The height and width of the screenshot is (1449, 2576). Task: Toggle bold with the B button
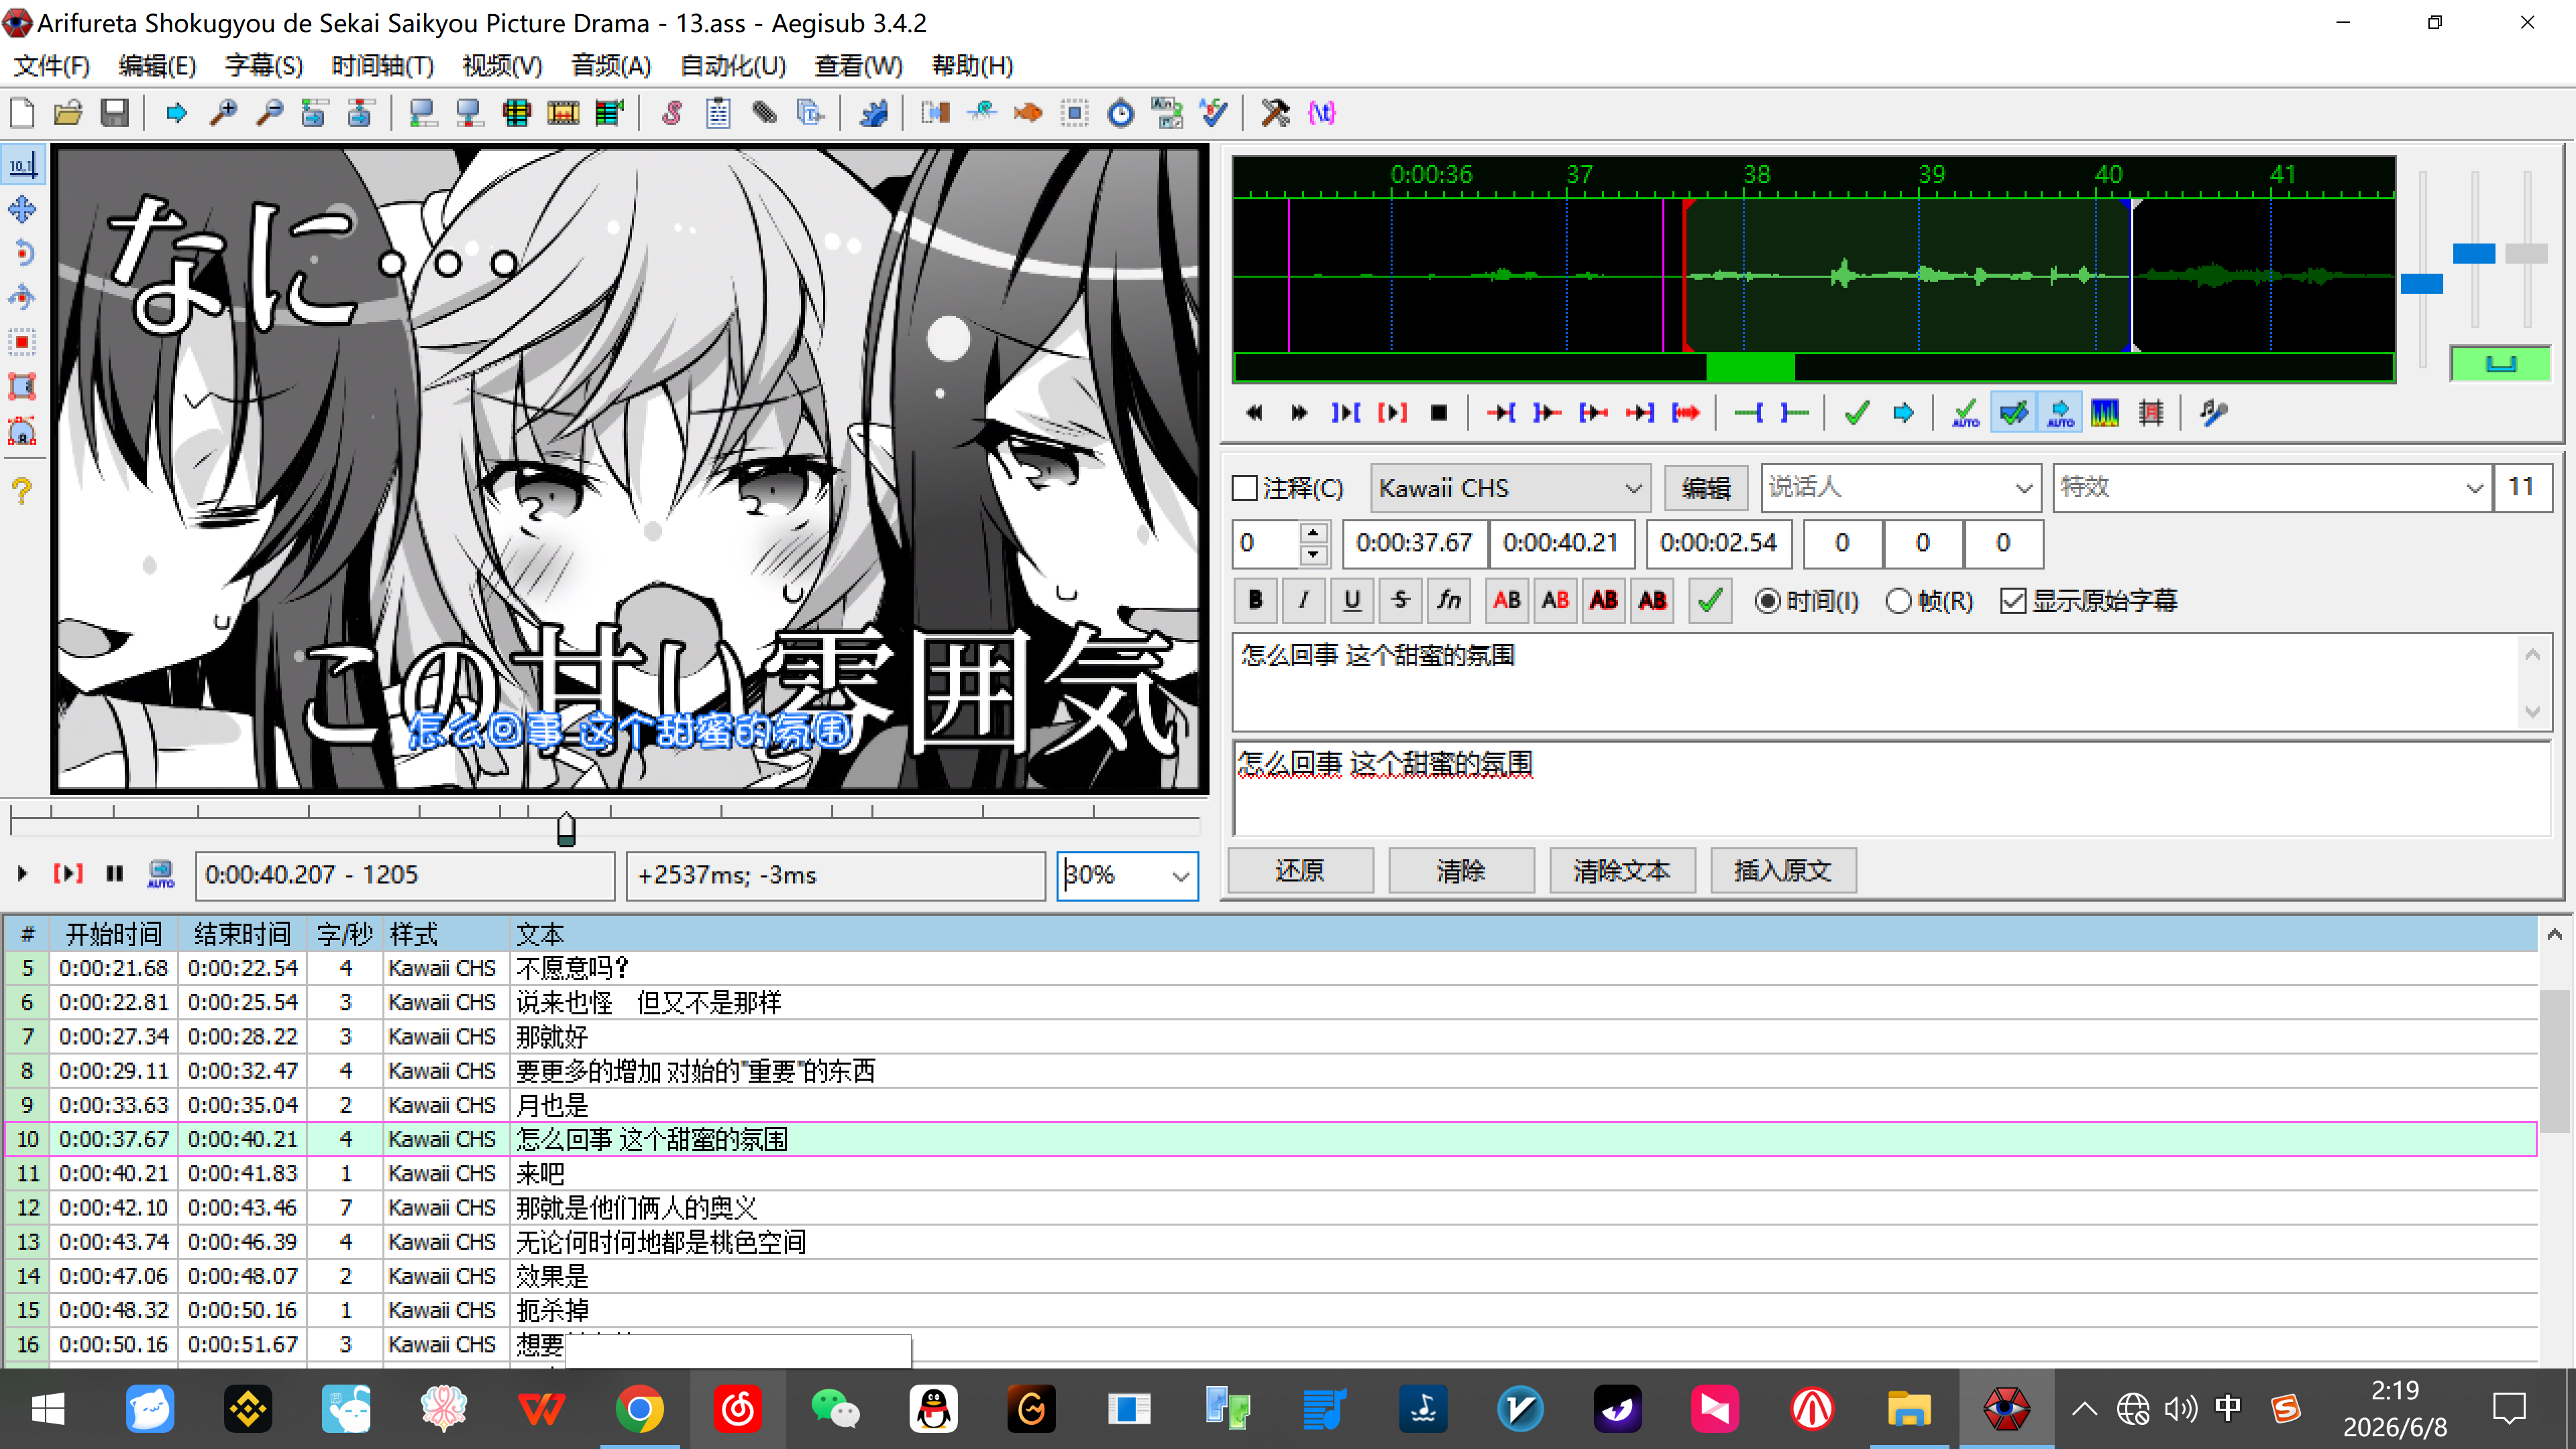tap(1255, 601)
